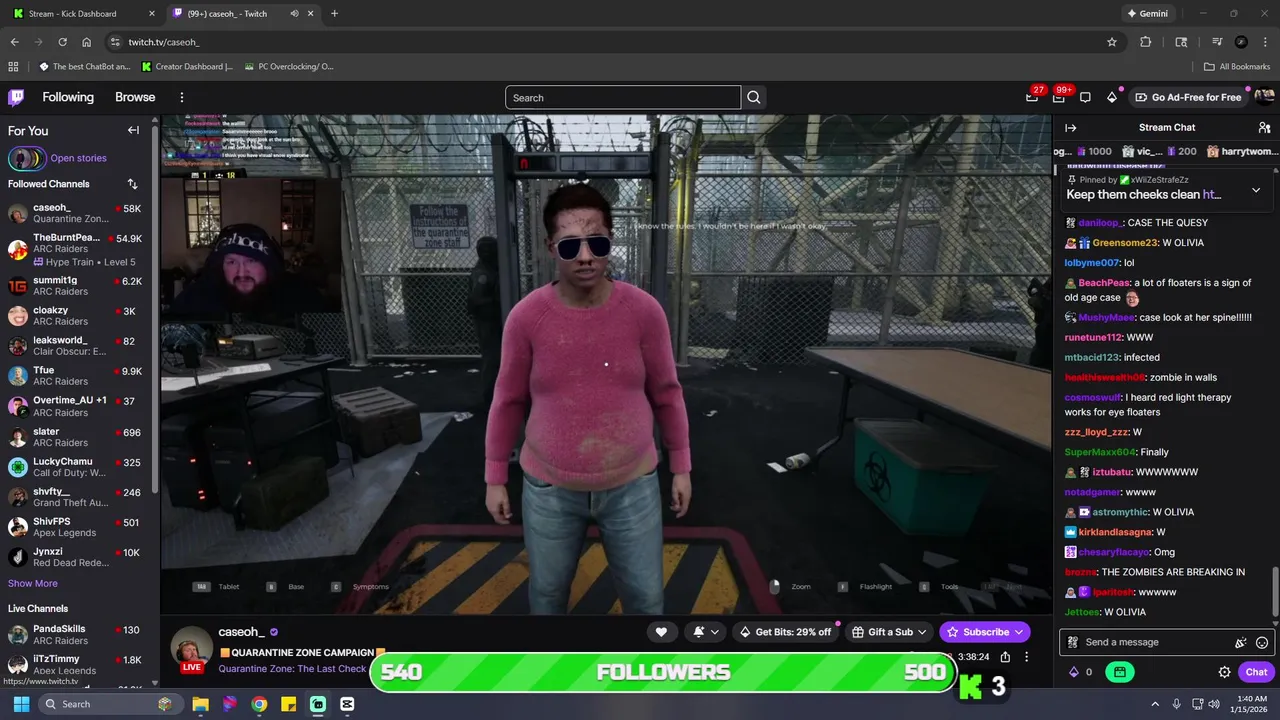Image resolution: width=1280 pixels, height=720 pixels.
Task: Reload the Twitch page
Action: click(62, 42)
